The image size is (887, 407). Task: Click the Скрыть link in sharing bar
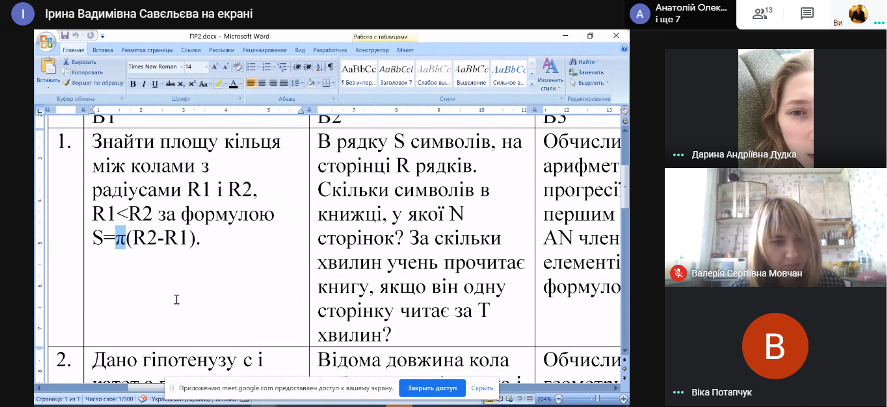coord(482,388)
